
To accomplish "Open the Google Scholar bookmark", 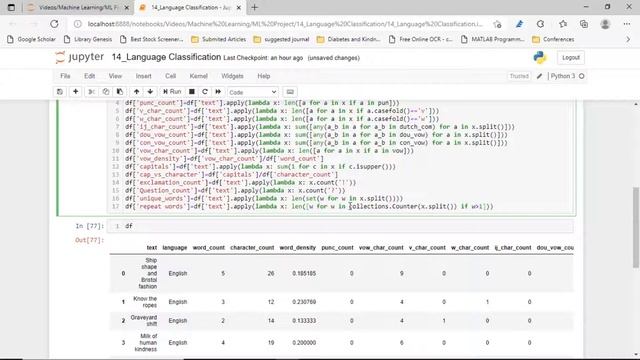I will pyautogui.click(x=31, y=40).
